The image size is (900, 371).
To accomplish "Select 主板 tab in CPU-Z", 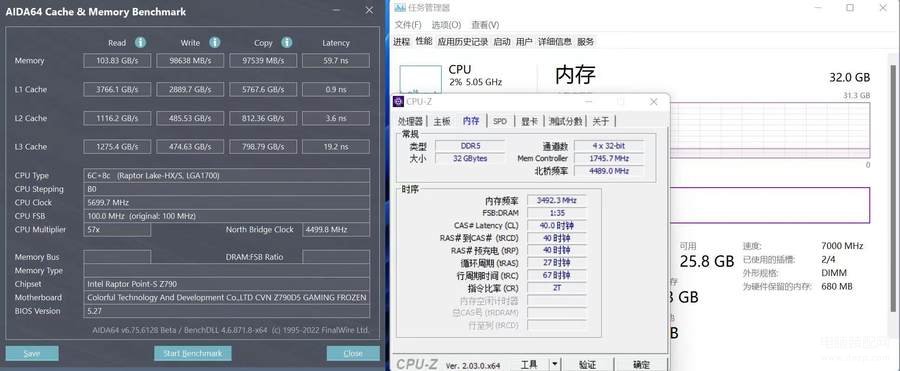I will (x=442, y=121).
